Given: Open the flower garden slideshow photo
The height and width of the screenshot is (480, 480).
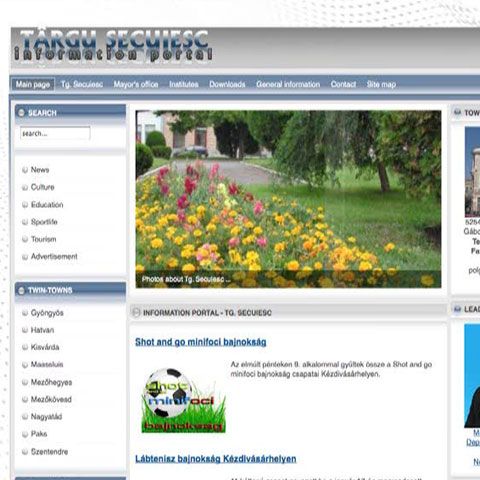Looking at the screenshot, I should point(288,199).
